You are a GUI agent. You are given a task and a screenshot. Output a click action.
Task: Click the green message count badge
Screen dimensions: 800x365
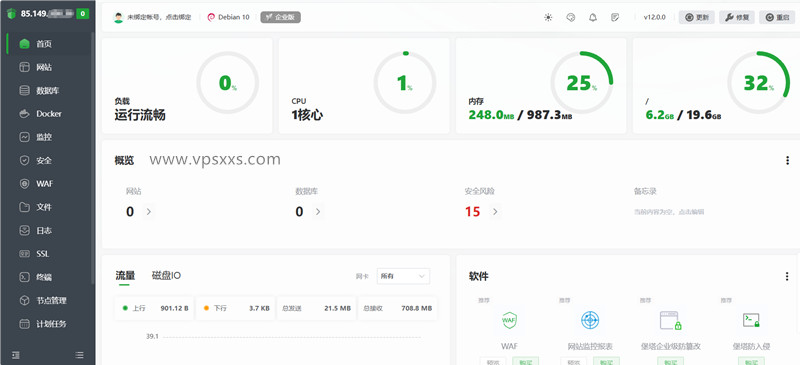pos(83,14)
